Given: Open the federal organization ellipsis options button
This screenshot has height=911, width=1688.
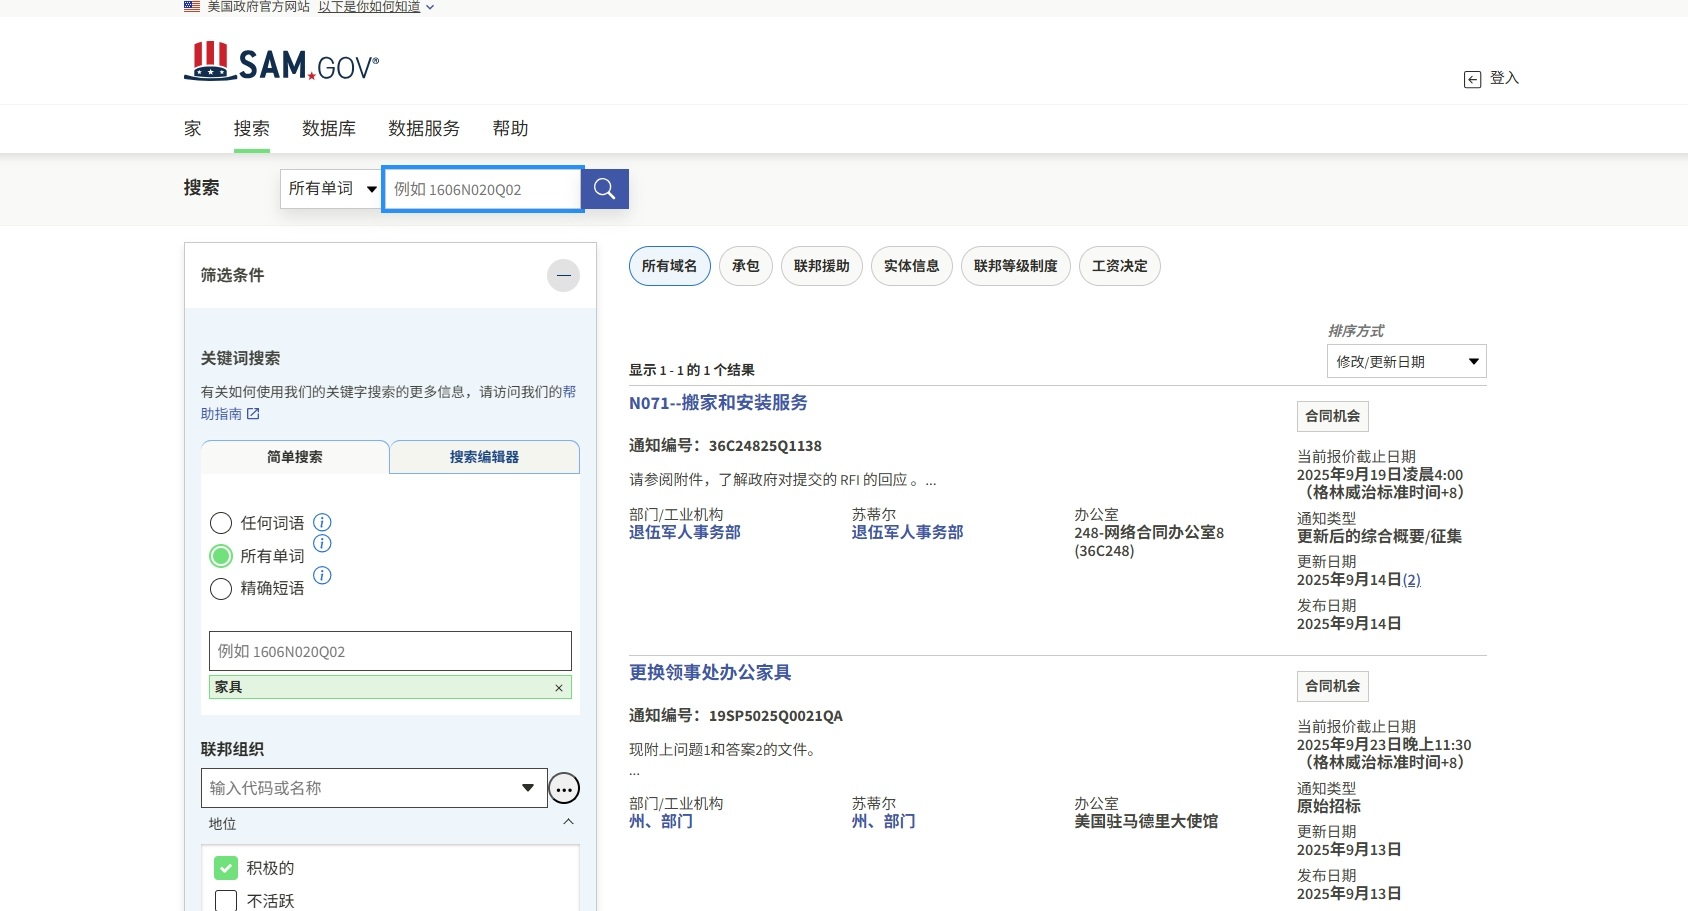Looking at the screenshot, I should 564,789.
